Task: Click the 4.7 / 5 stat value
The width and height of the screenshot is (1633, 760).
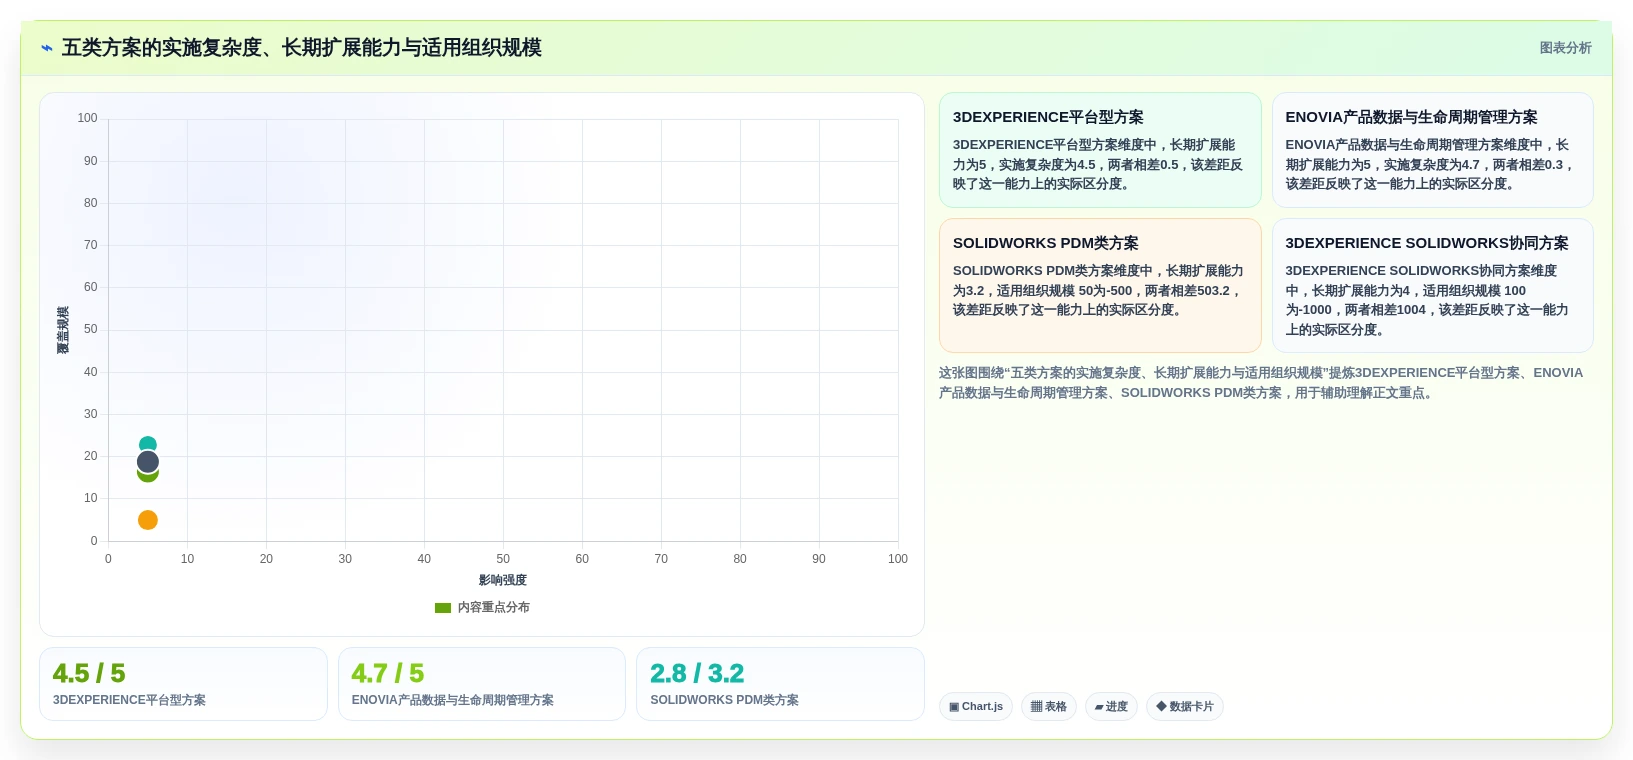Action: coord(388,673)
